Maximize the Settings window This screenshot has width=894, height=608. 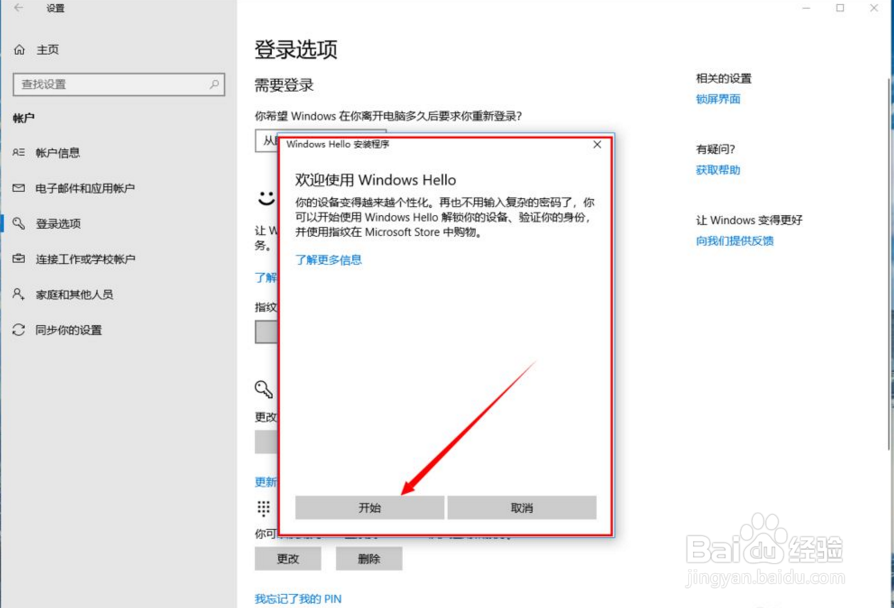tap(840, 8)
